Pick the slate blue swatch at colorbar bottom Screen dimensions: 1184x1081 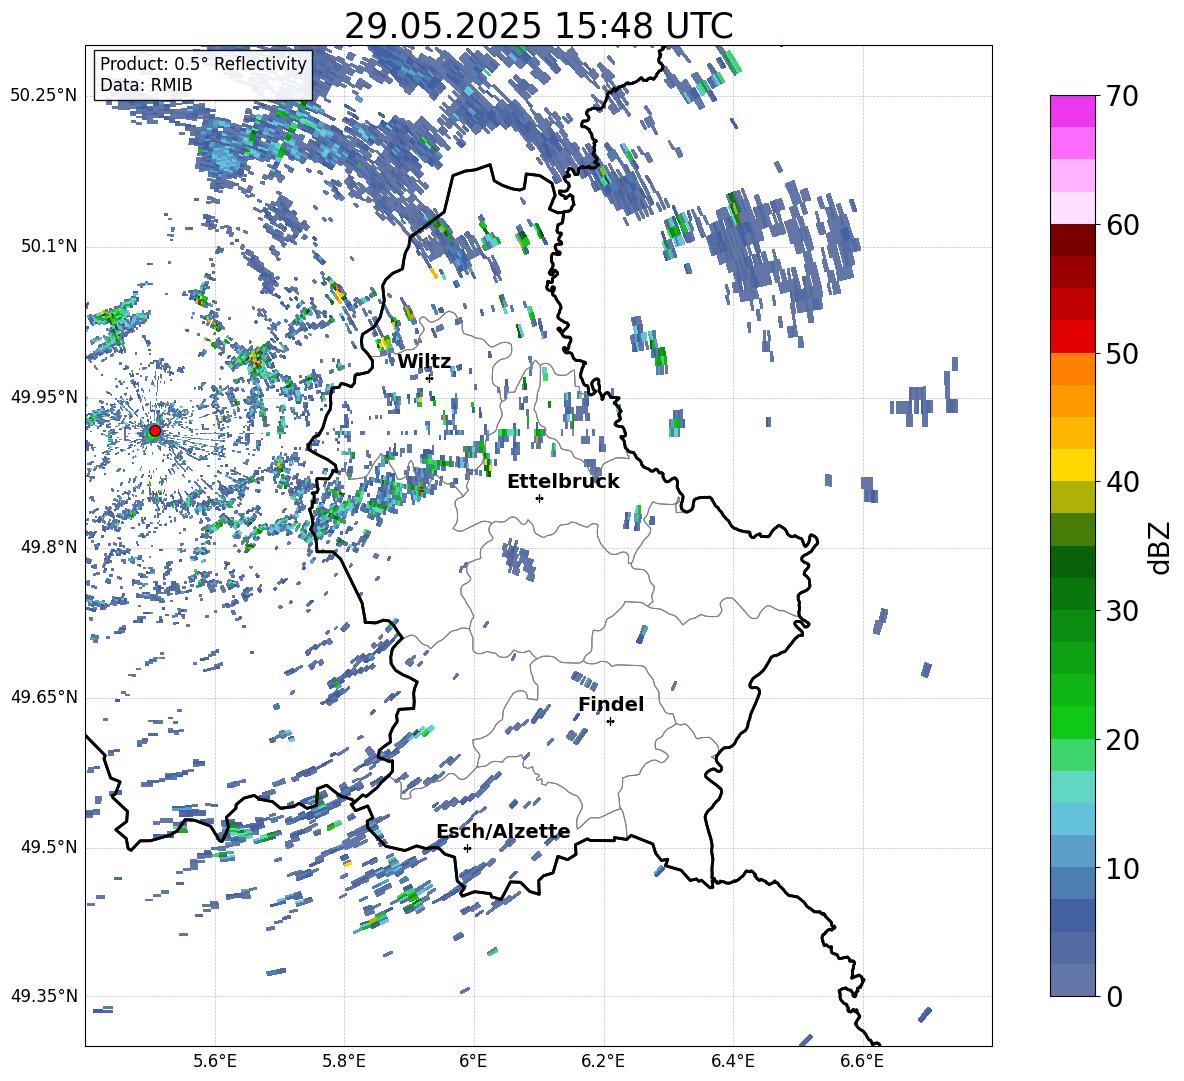tap(1073, 980)
